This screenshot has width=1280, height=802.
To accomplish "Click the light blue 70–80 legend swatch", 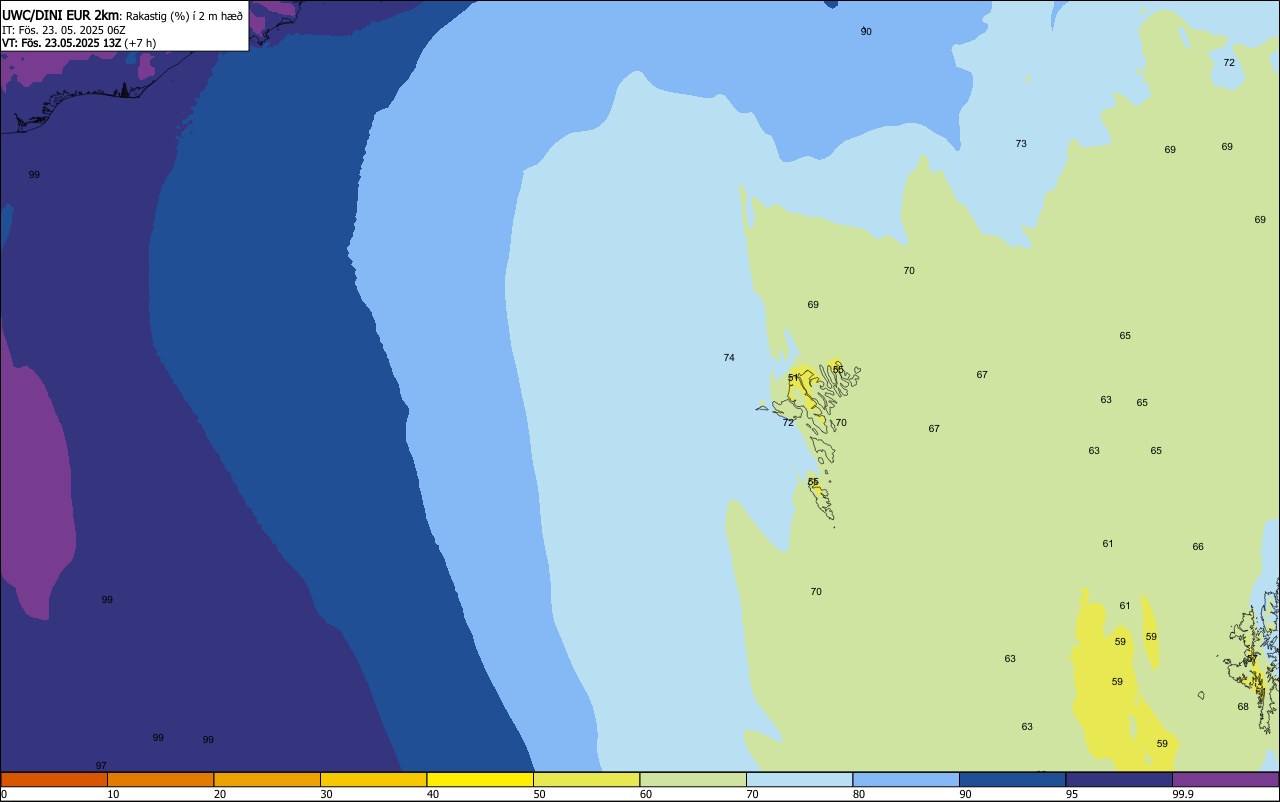I will point(800,779).
